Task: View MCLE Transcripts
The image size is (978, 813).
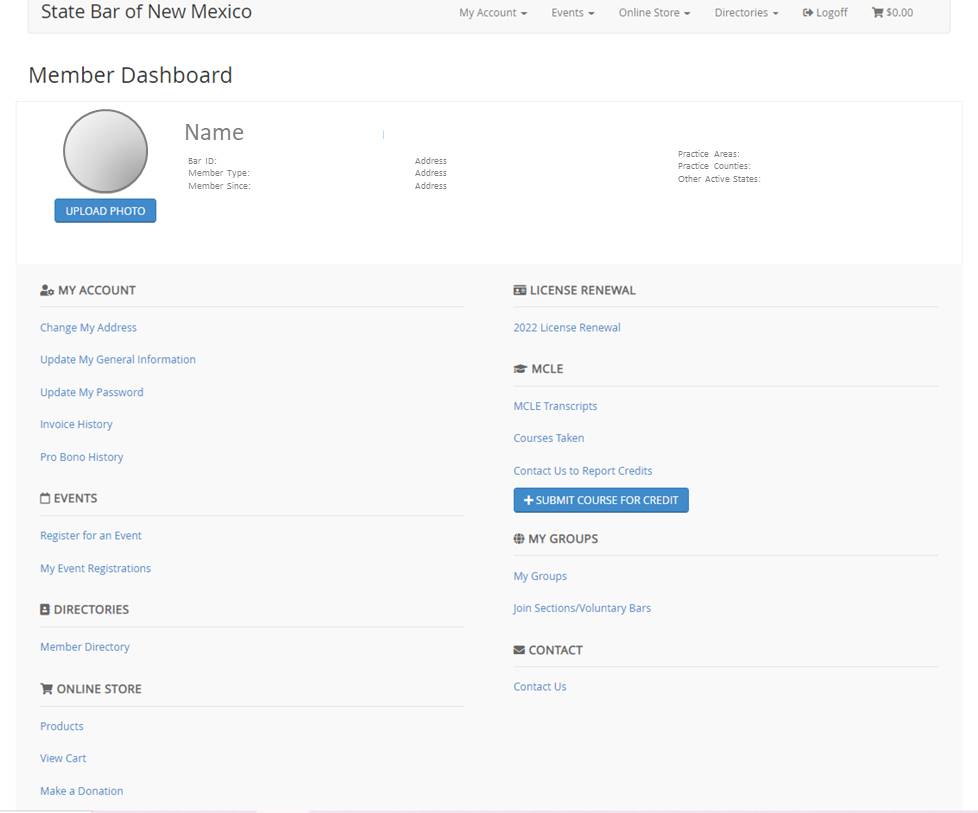Action: pos(555,406)
